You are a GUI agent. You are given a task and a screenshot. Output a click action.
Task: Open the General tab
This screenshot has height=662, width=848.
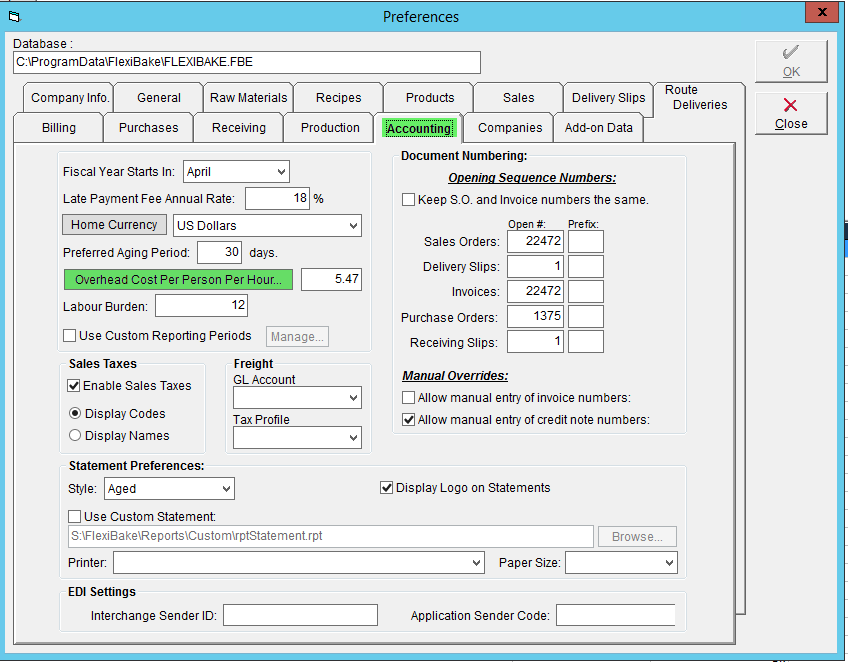click(158, 98)
